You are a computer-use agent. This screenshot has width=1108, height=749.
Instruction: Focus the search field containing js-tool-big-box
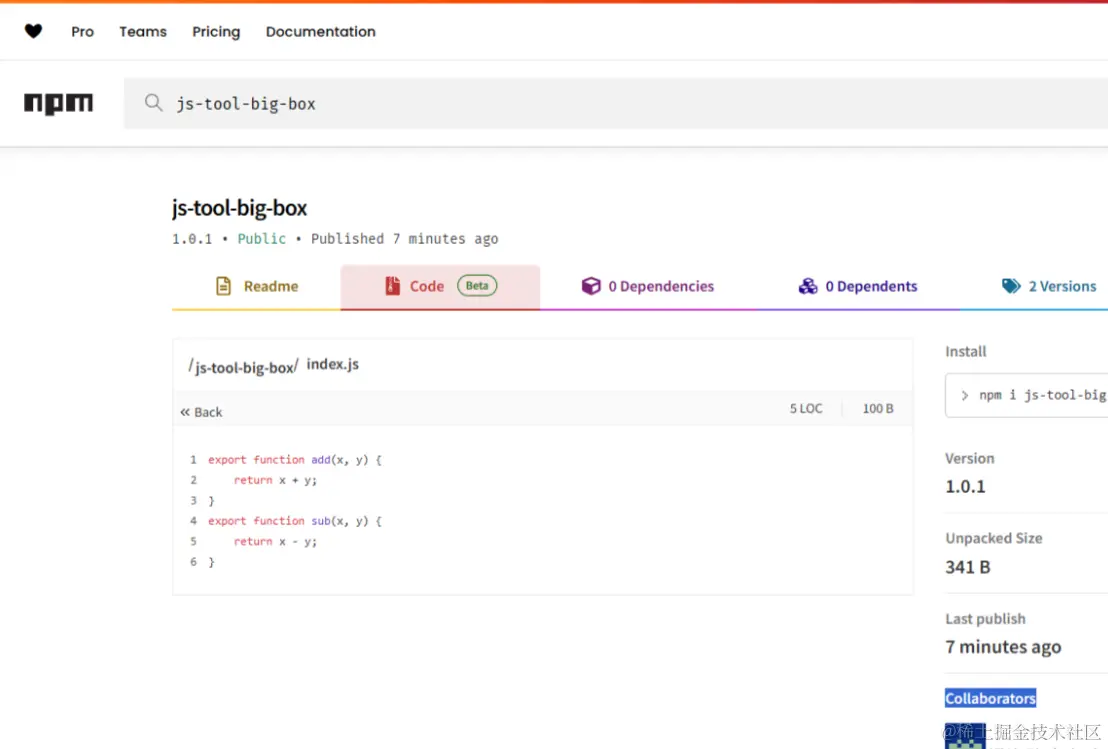tap(615, 104)
